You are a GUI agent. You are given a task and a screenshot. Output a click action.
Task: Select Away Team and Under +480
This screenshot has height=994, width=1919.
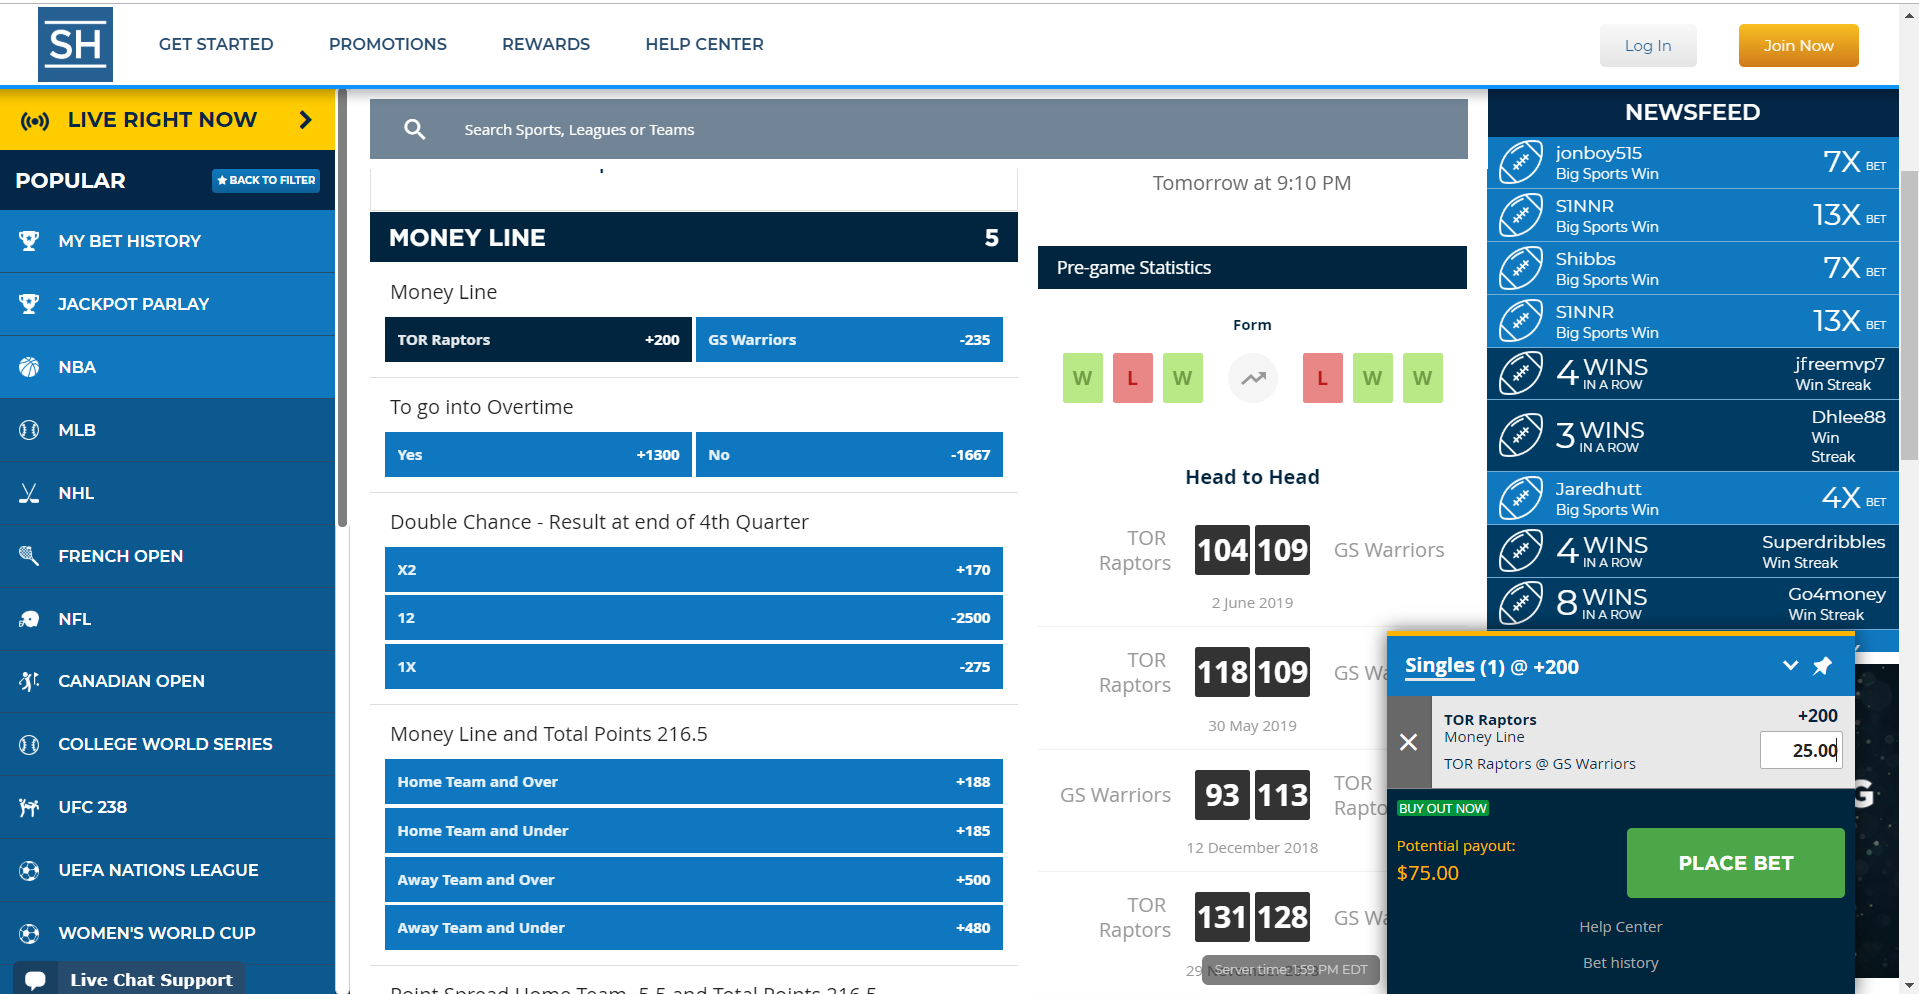tap(694, 928)
